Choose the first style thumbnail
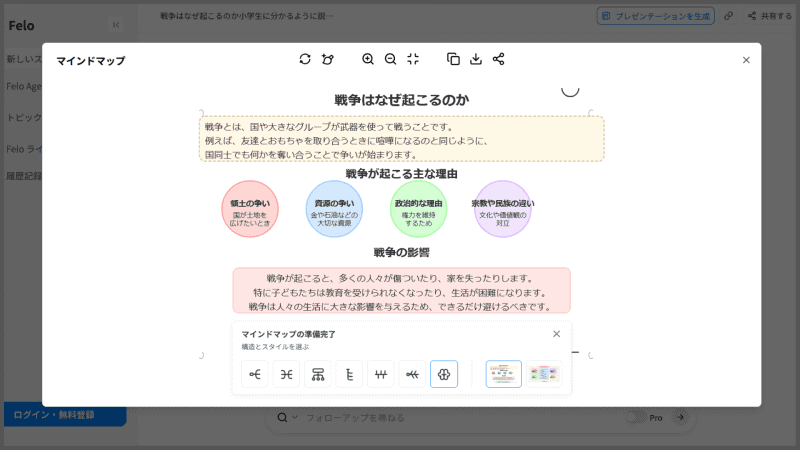This screenshot has width=800, height=450. click(504, 374)
